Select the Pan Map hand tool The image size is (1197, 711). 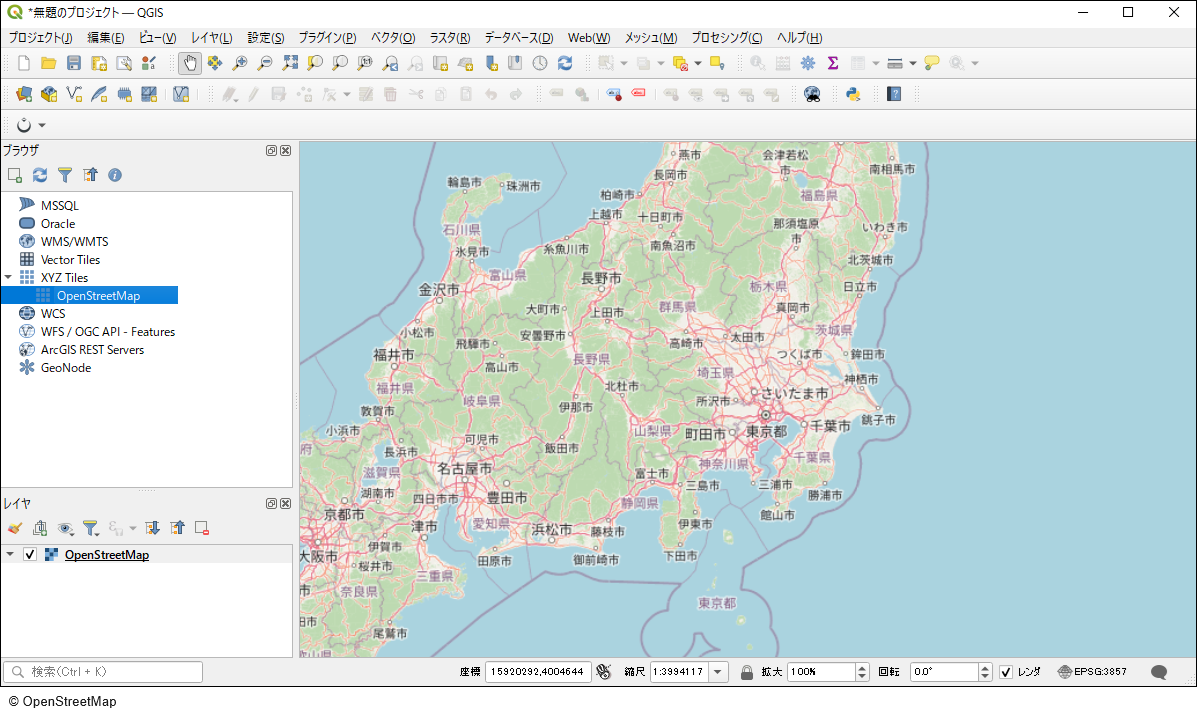[x=190, y=63]
